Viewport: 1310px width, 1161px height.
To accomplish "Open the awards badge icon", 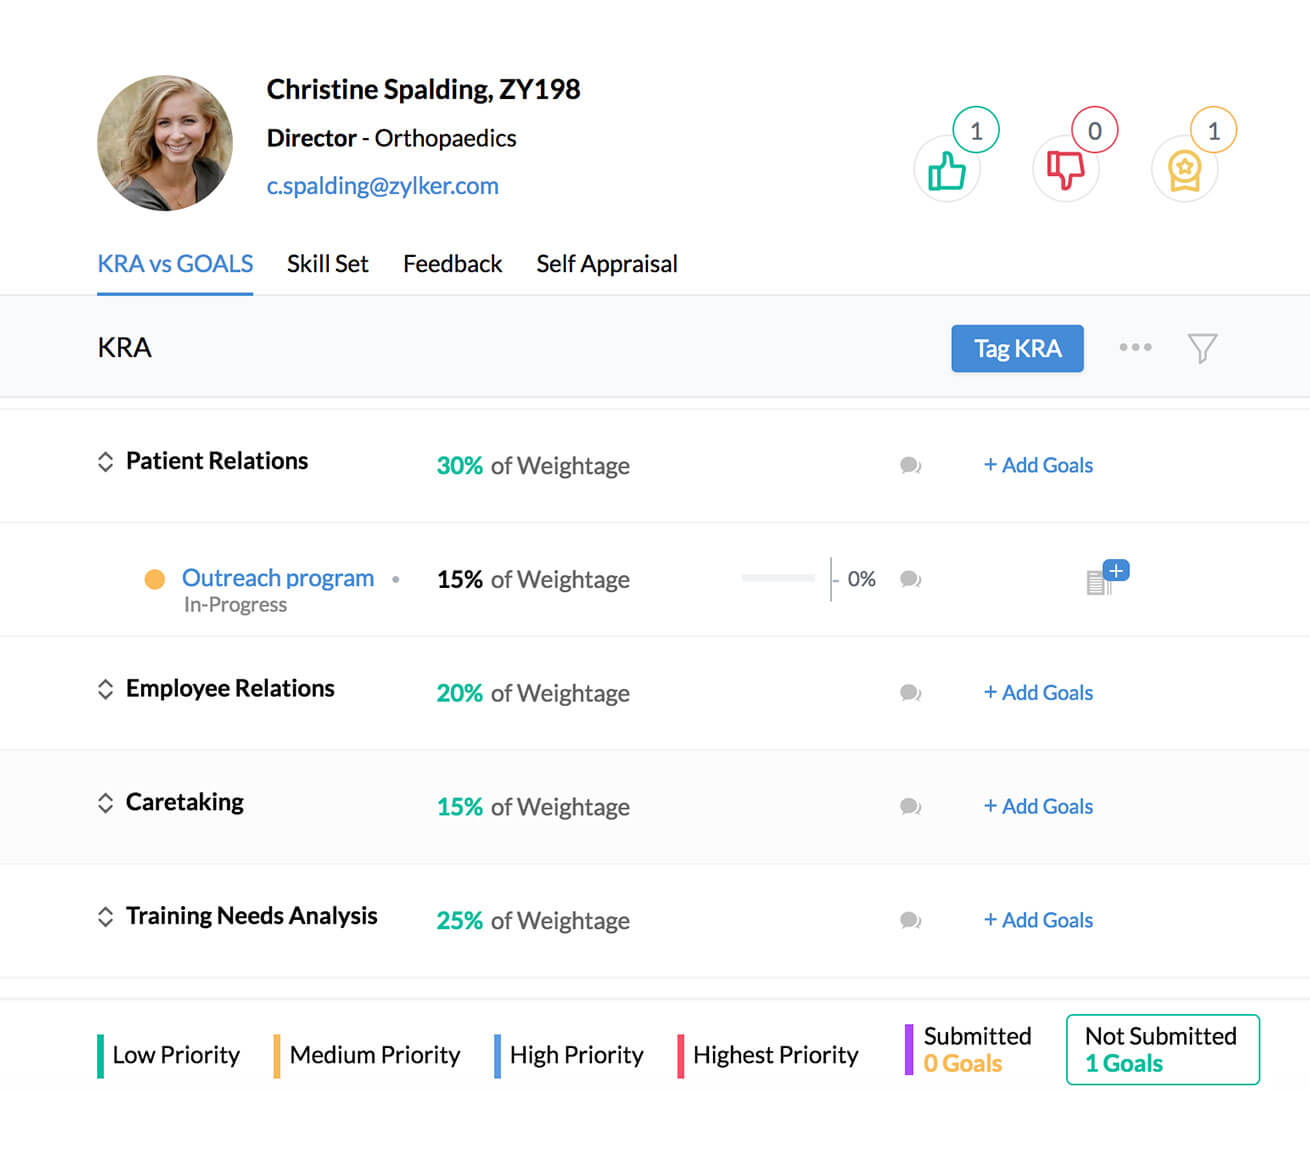I will coord(1184,169).
